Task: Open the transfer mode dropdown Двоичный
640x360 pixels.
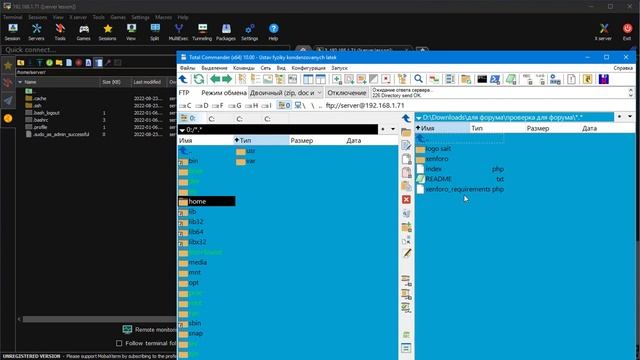Action: click(286, 93)
